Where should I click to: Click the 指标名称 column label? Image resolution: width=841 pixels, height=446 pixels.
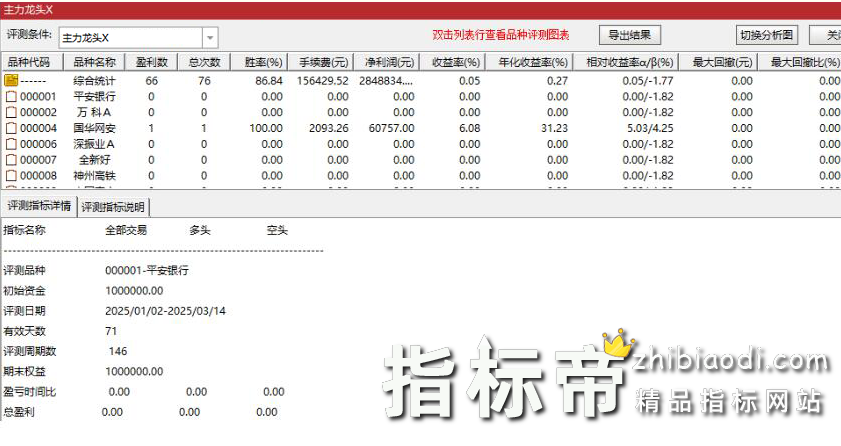click(25, 230)
